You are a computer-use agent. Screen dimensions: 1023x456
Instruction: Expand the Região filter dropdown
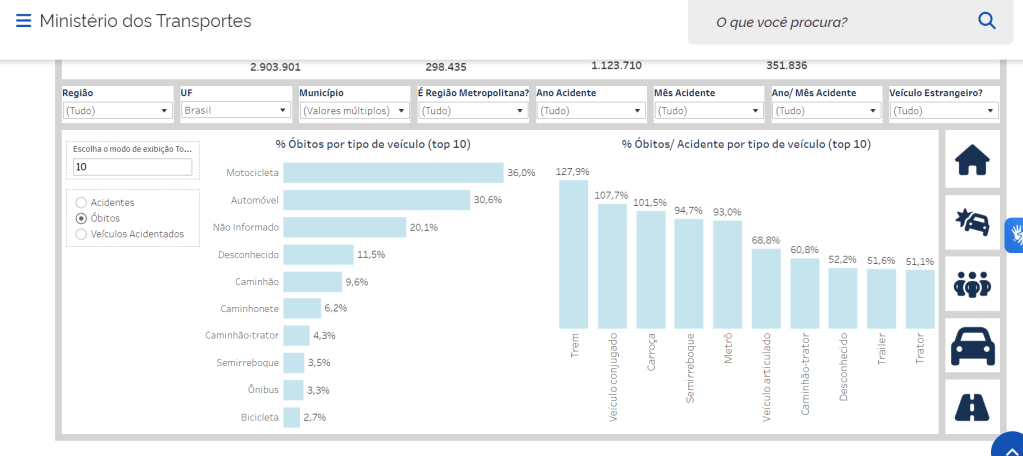pos(117,111)
